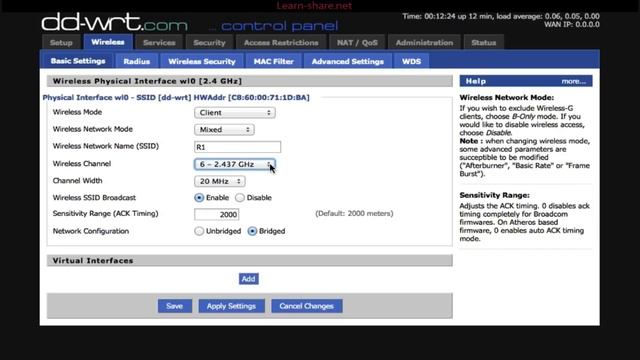The height and width of the screenshot is (360, 640).
Task: Add a virtual interface
Action: [x=249, y=279]
